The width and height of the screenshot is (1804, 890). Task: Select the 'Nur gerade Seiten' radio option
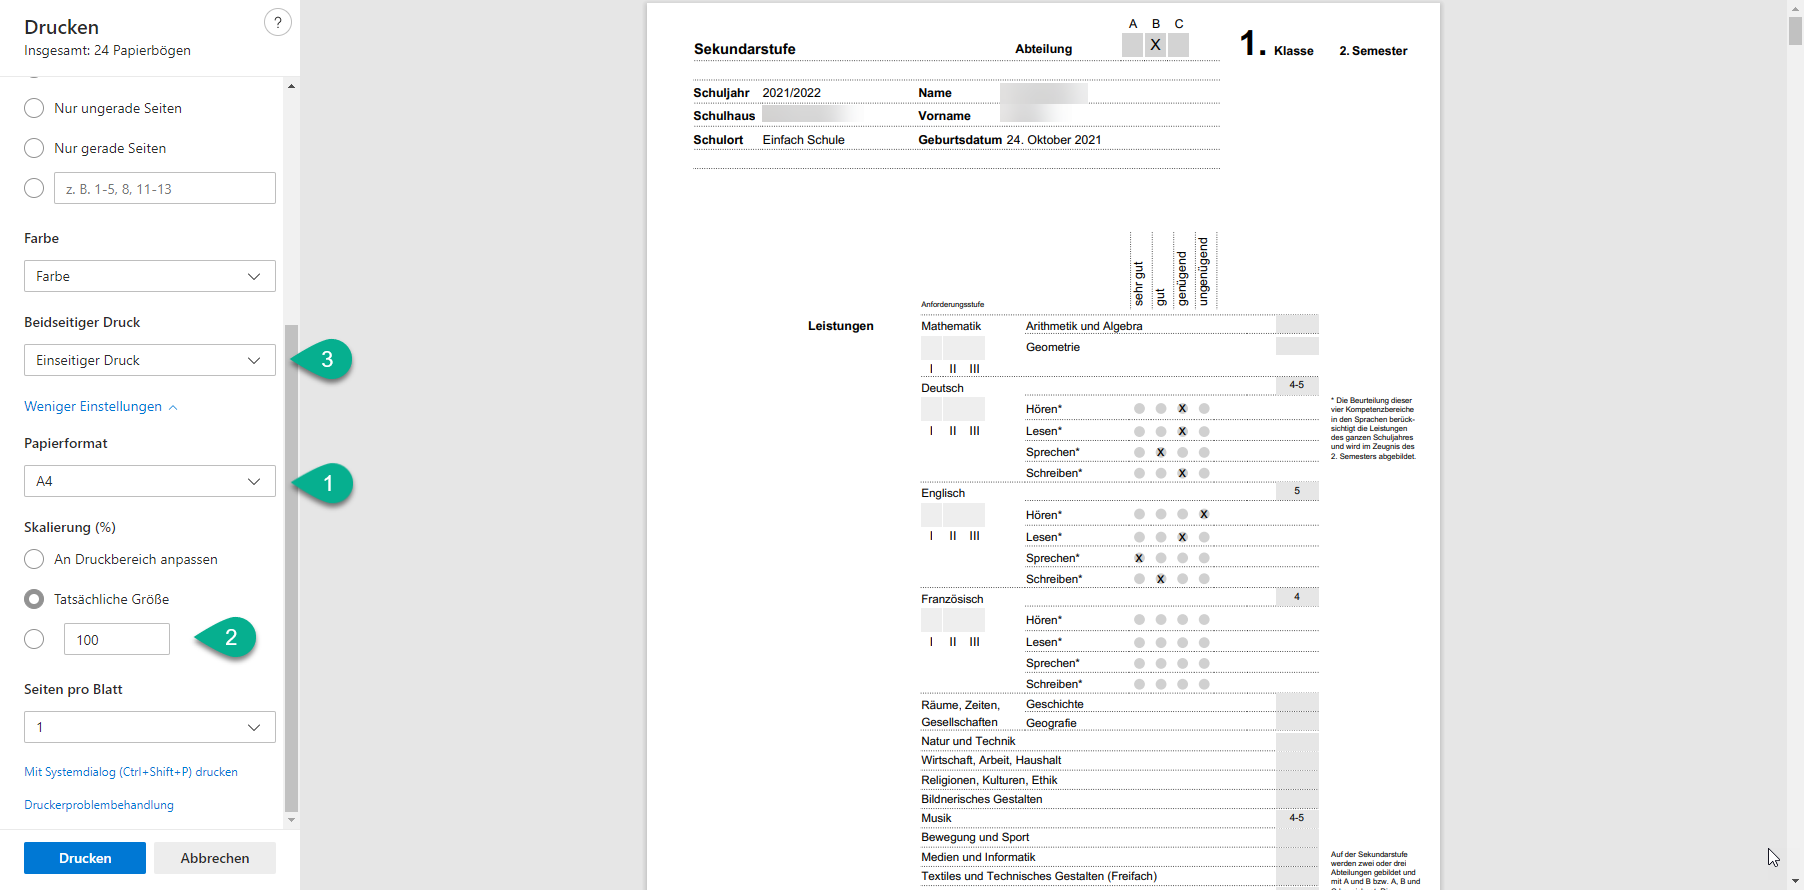[34, 148]
